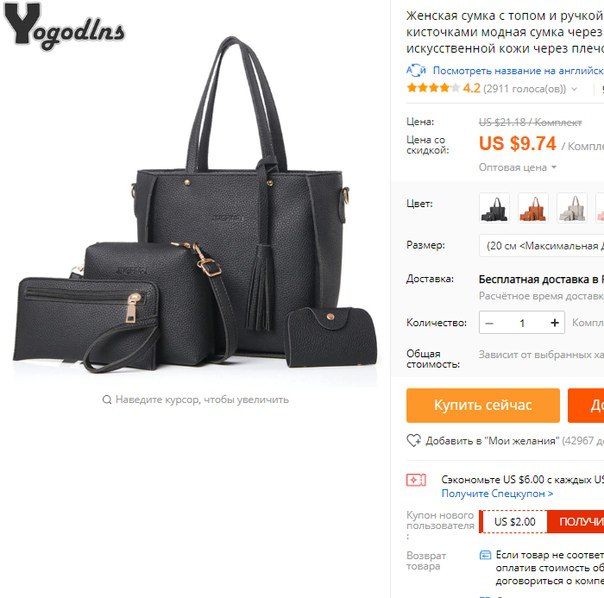Click the return policy icon

point(485,555)
